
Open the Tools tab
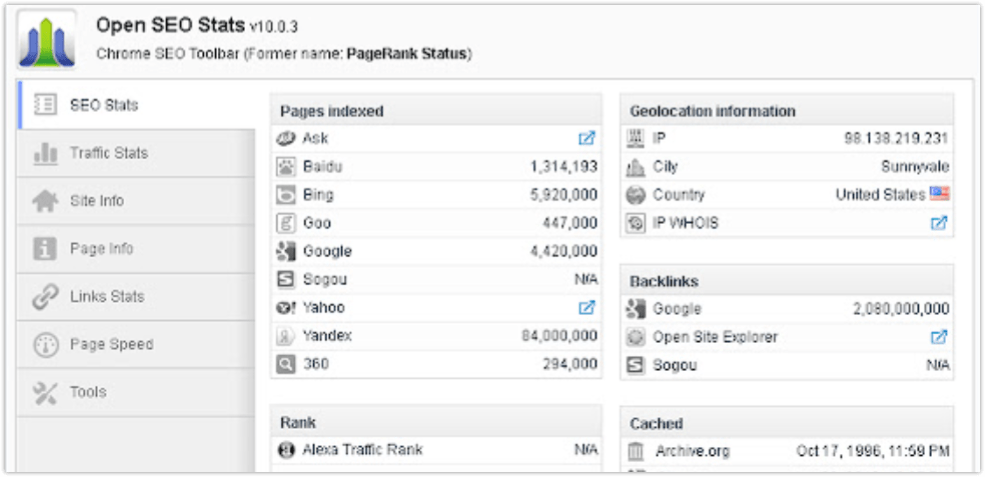[136, 392]
